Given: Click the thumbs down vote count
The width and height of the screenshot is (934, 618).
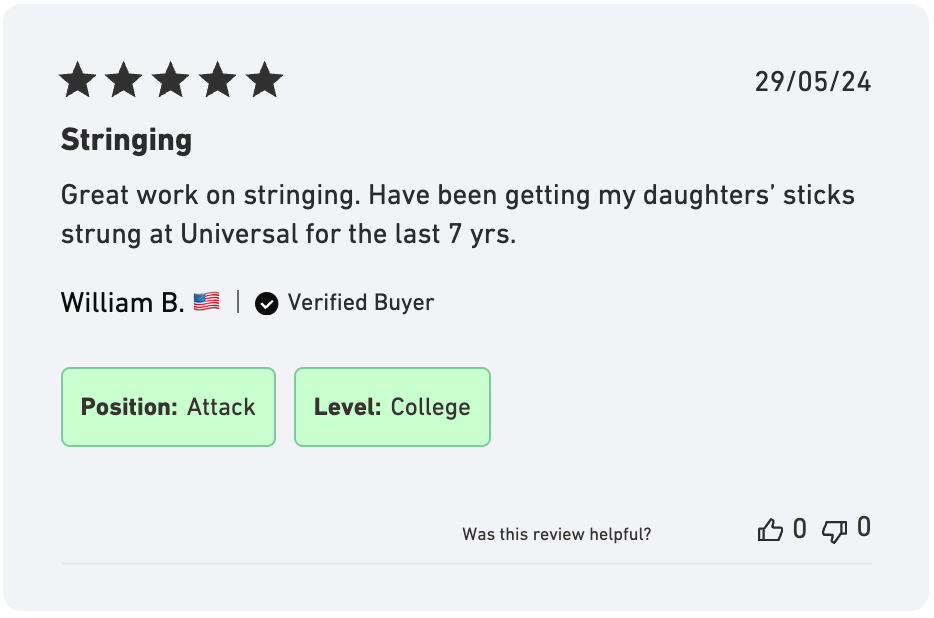Looking at the screenshot, I should (x=864, y=527).
